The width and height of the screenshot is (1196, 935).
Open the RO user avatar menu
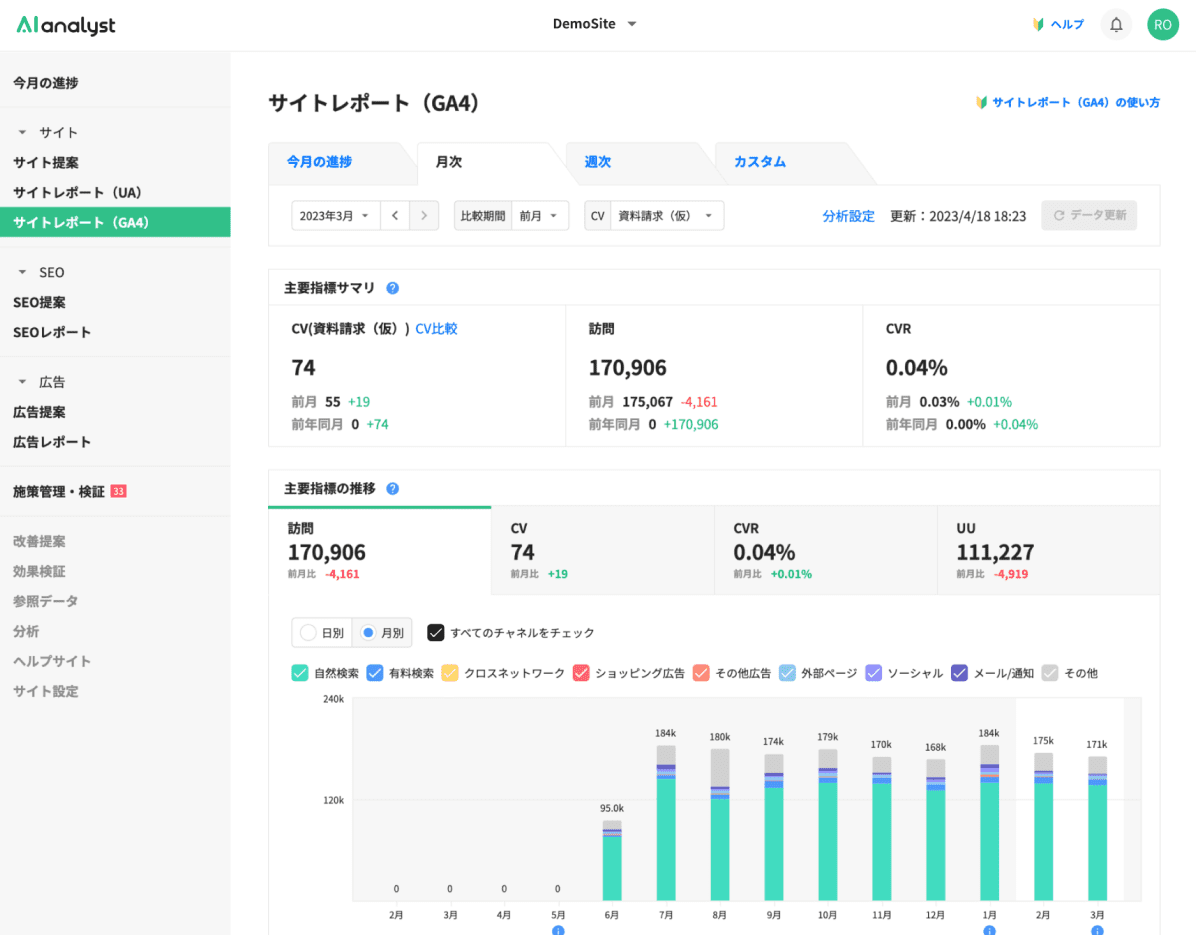click(x=1162, y=25)
